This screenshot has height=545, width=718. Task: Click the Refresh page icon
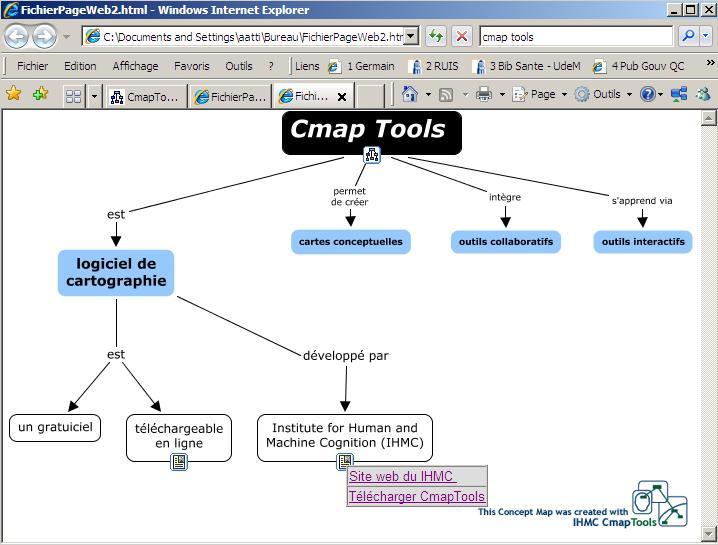coord(435,37)
